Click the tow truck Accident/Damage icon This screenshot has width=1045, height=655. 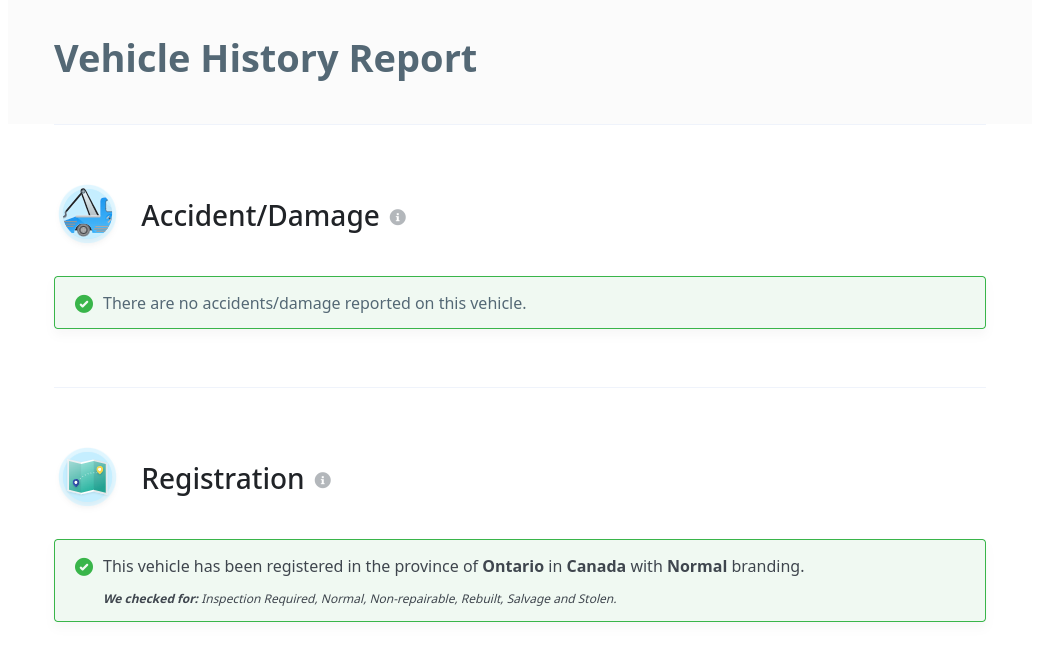(x=87, y=215)
